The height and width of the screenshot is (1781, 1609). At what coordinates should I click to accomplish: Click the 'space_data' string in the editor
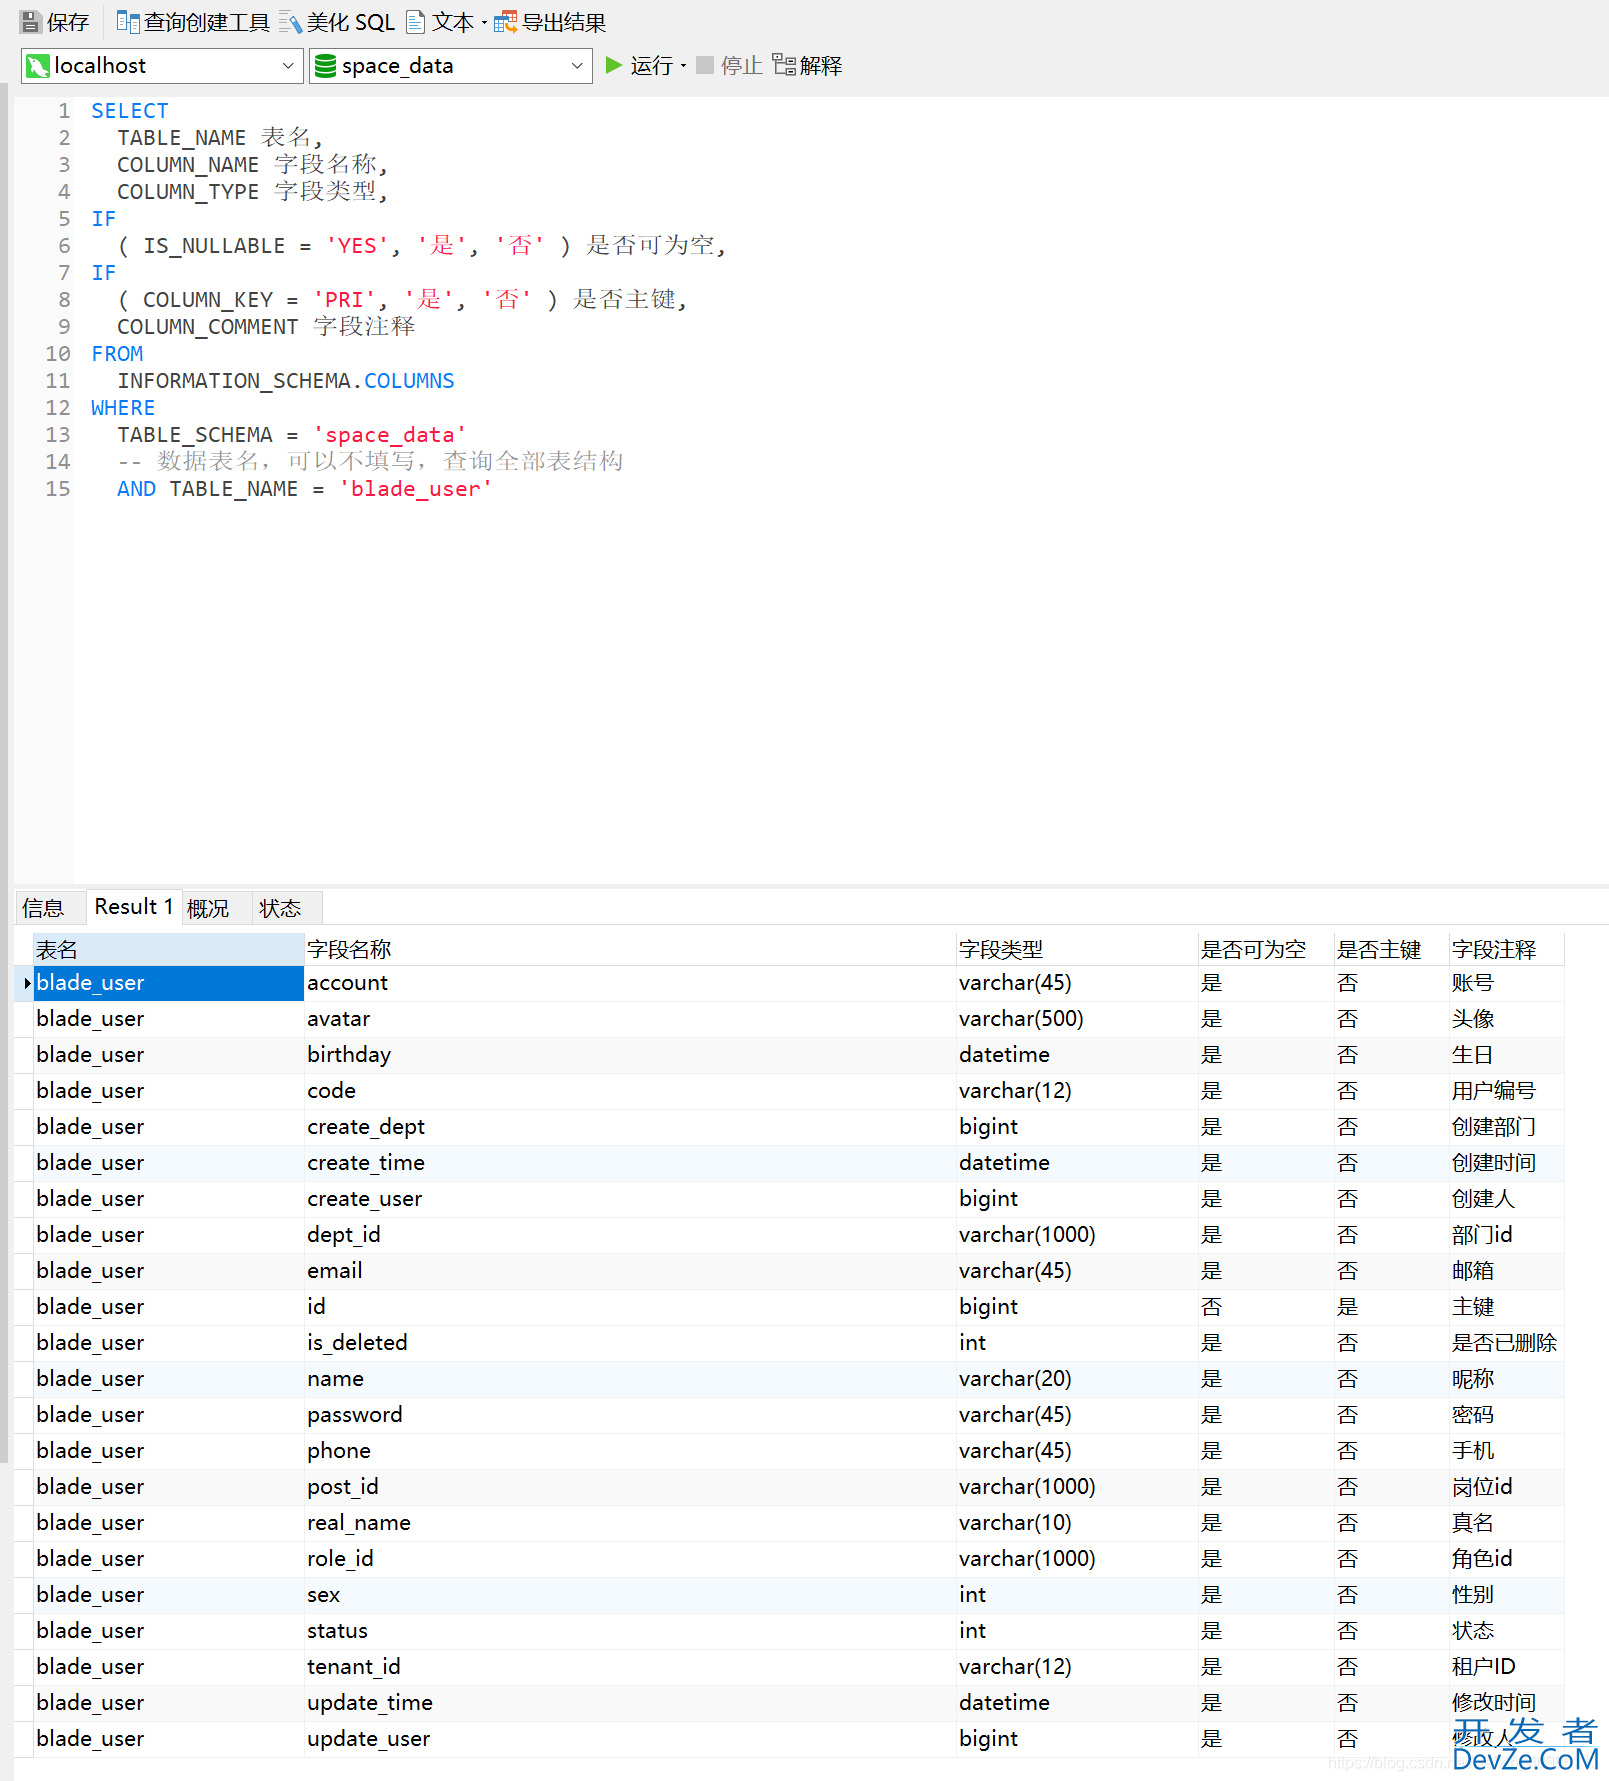[x=390, y=435]
